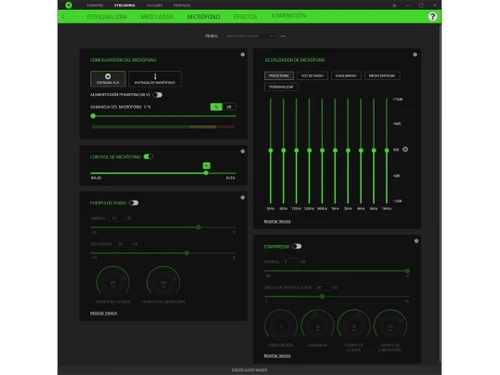Select the Medio Enfoque equalizer preset
The height and width of the screenshot is (375, 500).
(382, 76)
